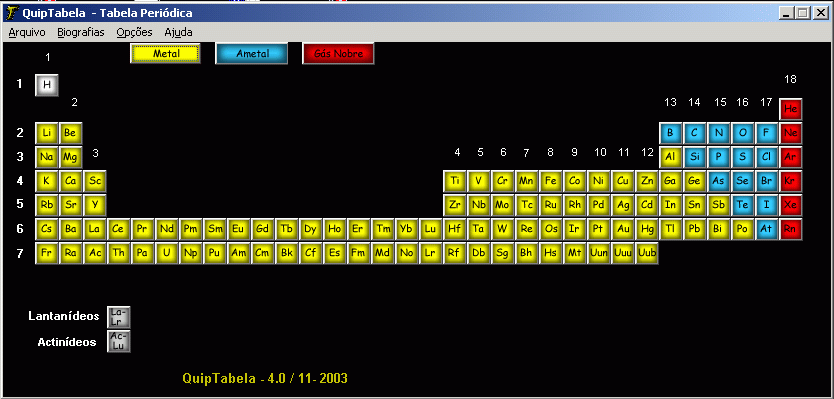The width and height of the screenshot is (834, 399).
Task: Click the red Gás Nobre legend button
Action: pyautogui.click(x=338, y=54)
